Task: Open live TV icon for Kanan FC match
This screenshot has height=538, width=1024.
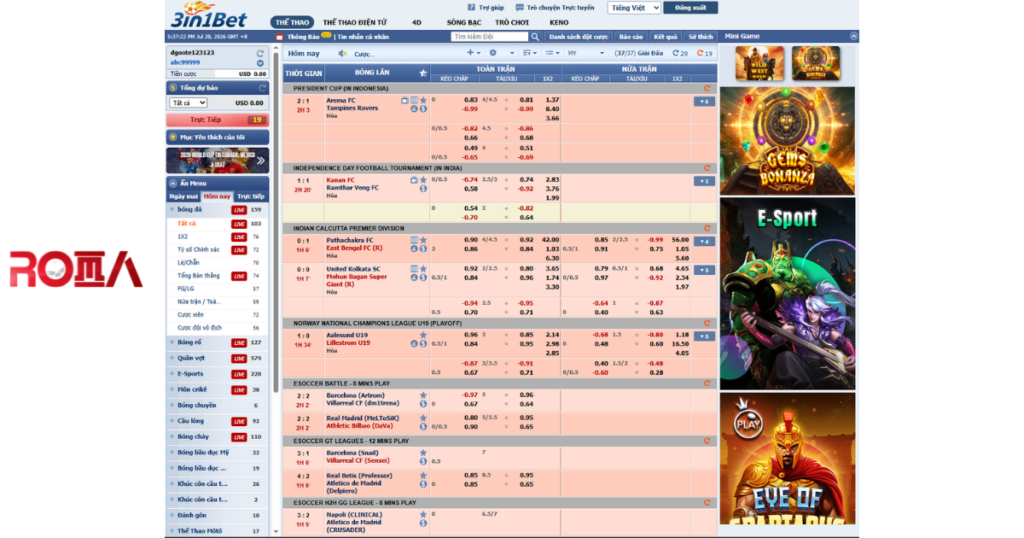Action: [x=414, y=180]
